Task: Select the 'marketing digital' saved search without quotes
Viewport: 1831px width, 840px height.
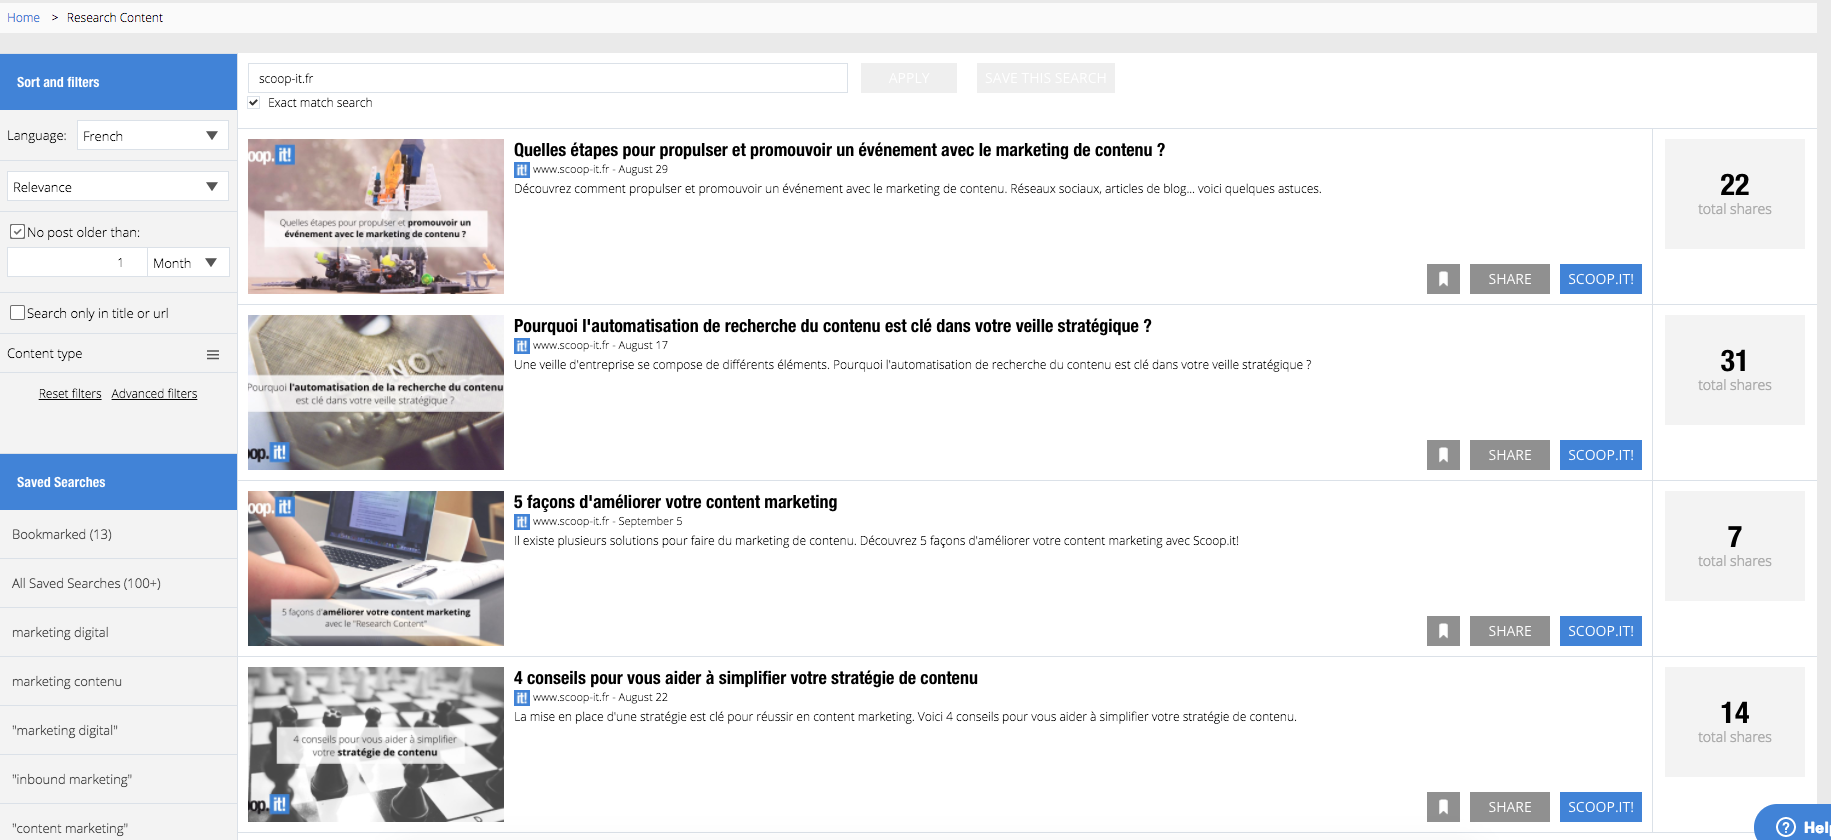Action: (x=118, y=632)
